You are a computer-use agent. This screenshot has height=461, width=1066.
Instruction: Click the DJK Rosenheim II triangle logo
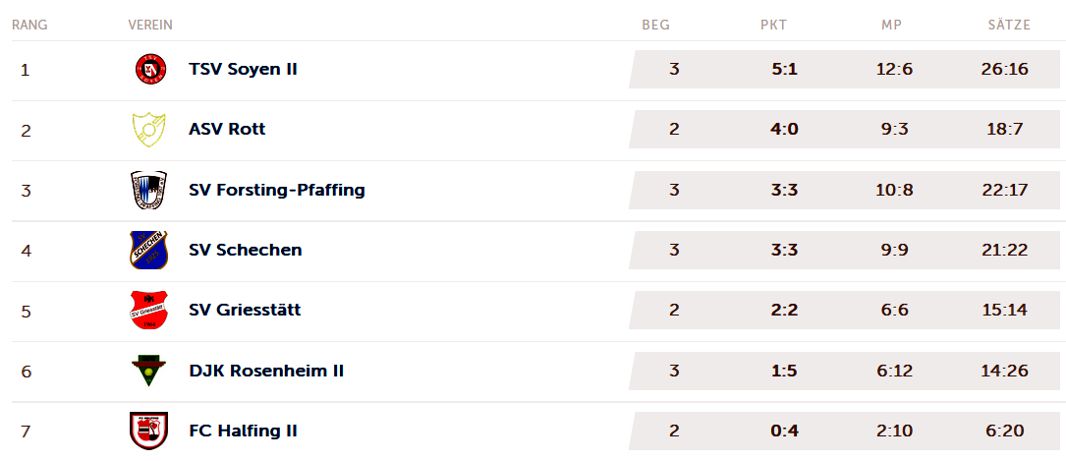pos(148,371)
